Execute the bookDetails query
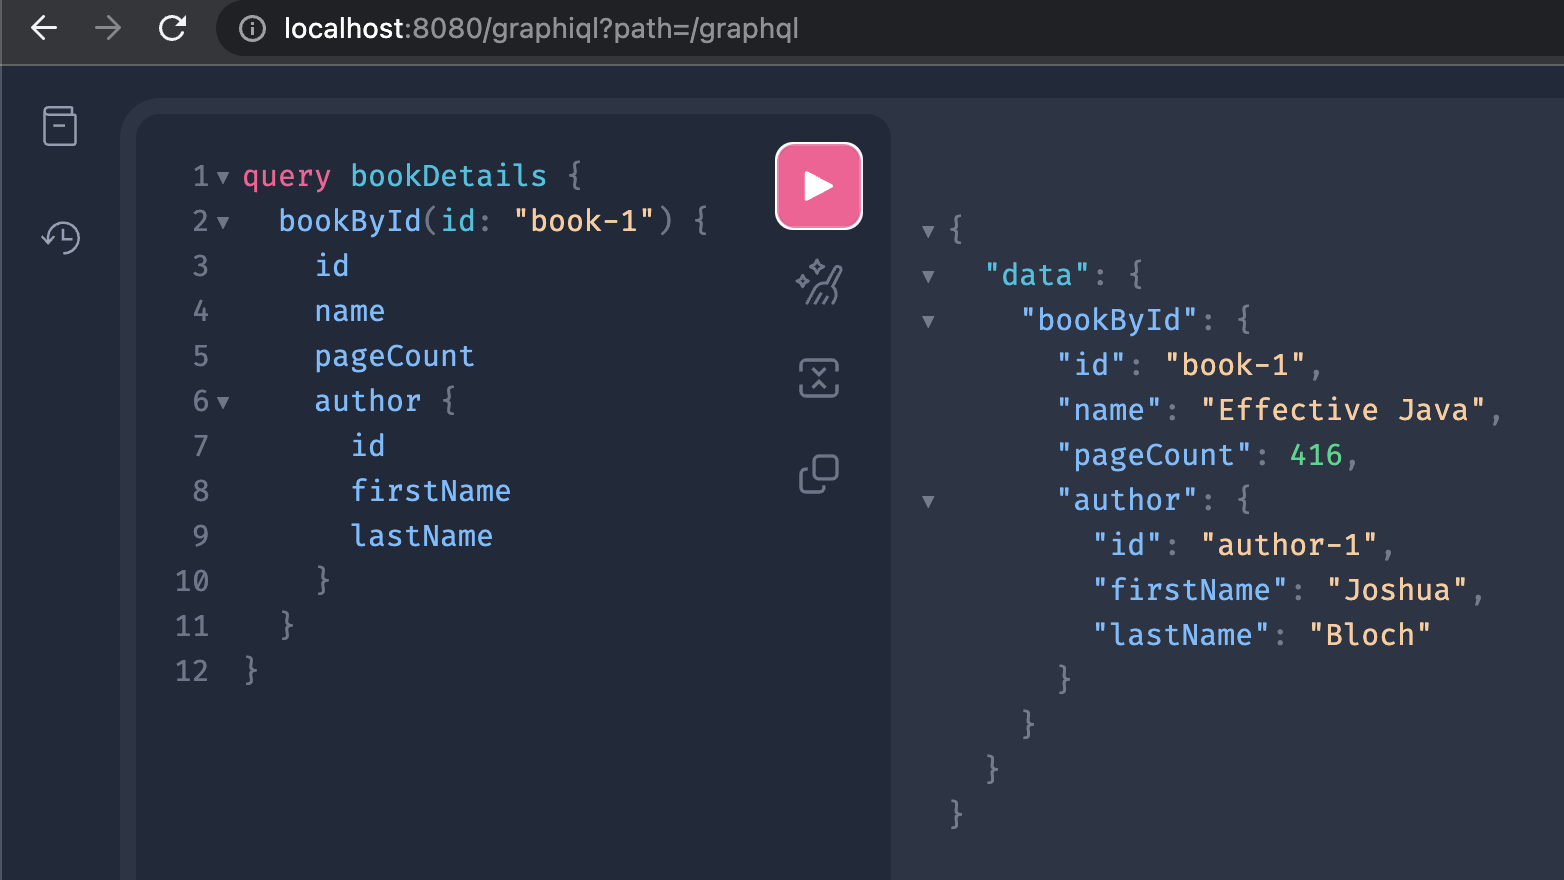 coord(818,185)
